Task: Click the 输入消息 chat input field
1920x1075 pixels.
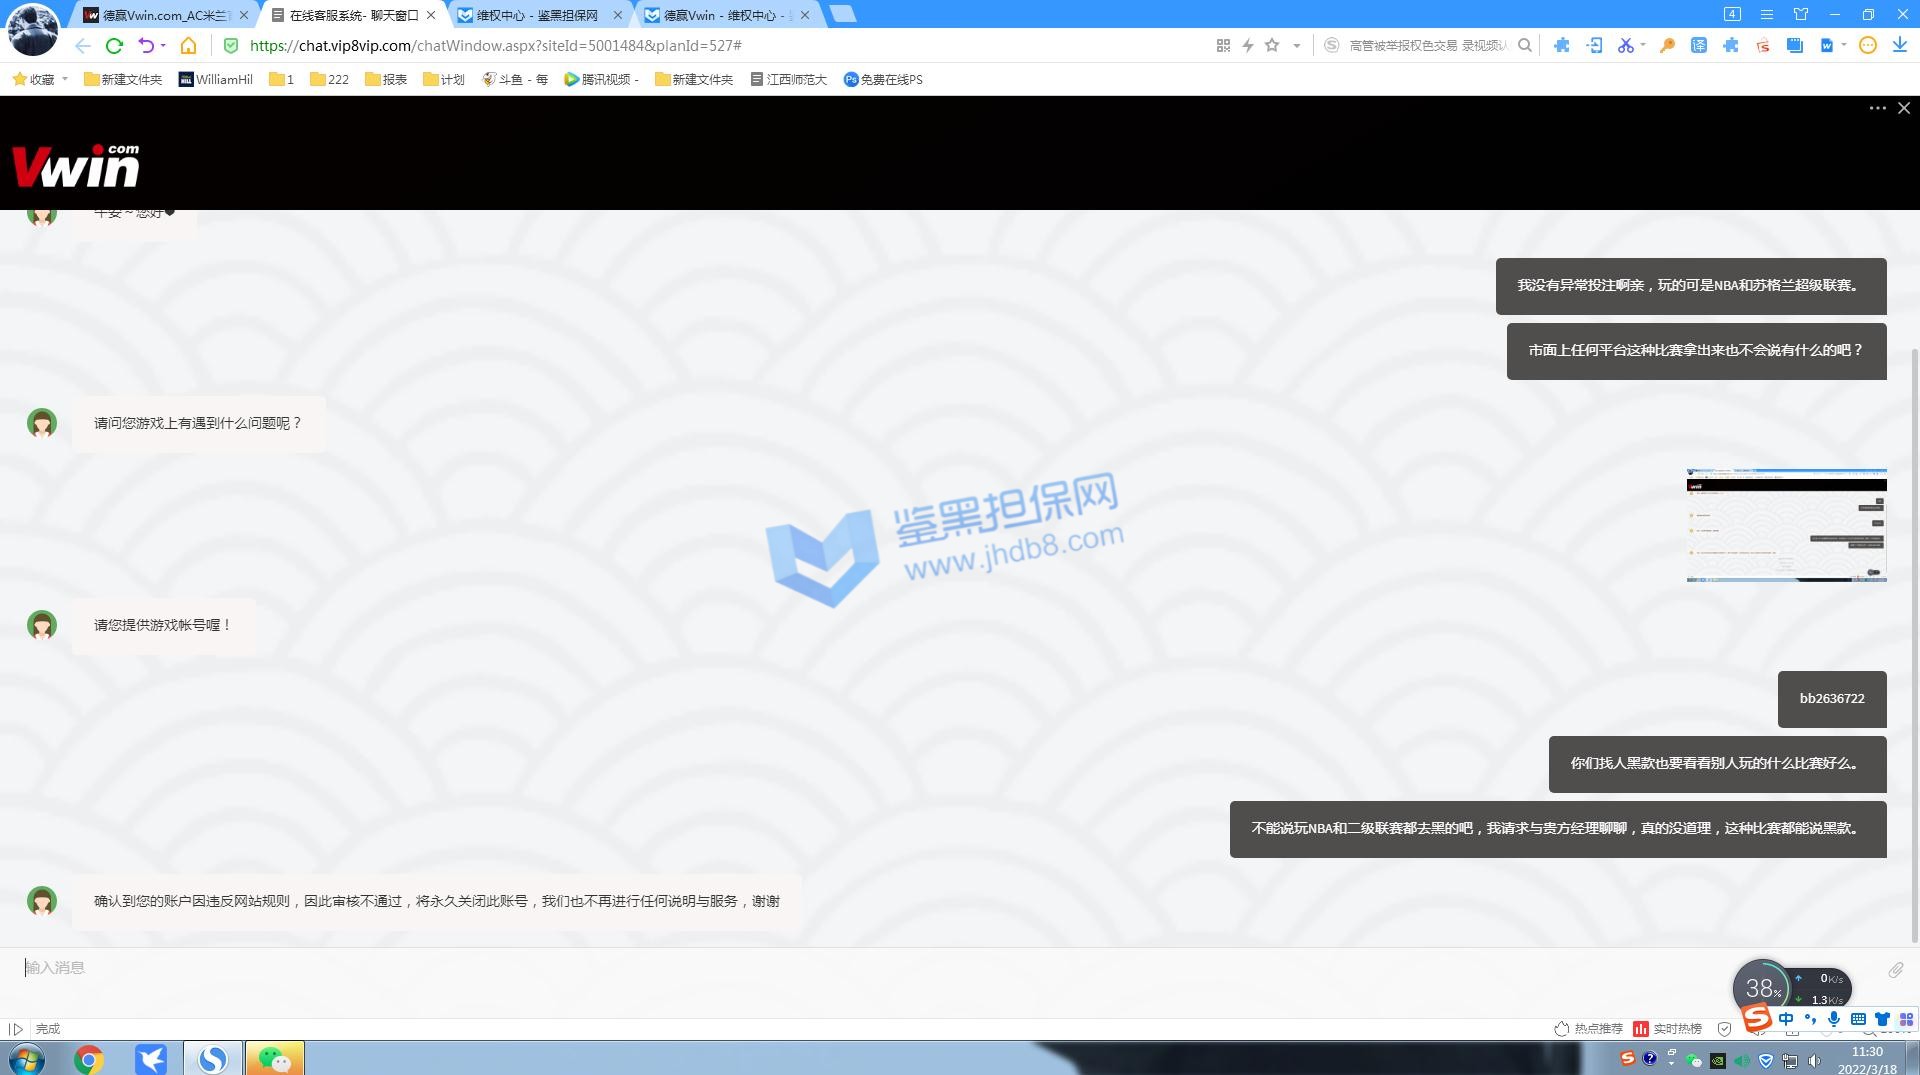Action: click(x=800, y=968)
